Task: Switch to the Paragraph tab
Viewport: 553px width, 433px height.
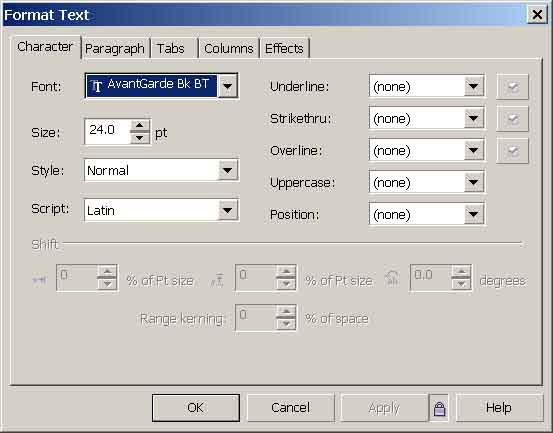Action: (115, 48)
